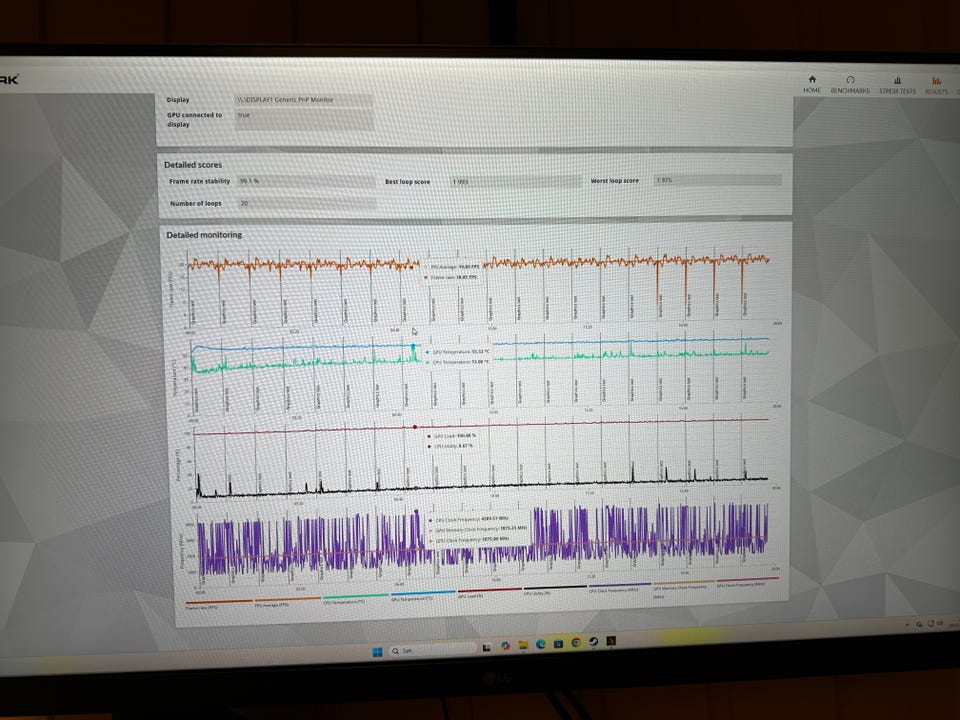The width and height of the screenshot is (960, 720).
Task: Click the Display field value Generic PnP Monitor
Action: tap(304, 100)
